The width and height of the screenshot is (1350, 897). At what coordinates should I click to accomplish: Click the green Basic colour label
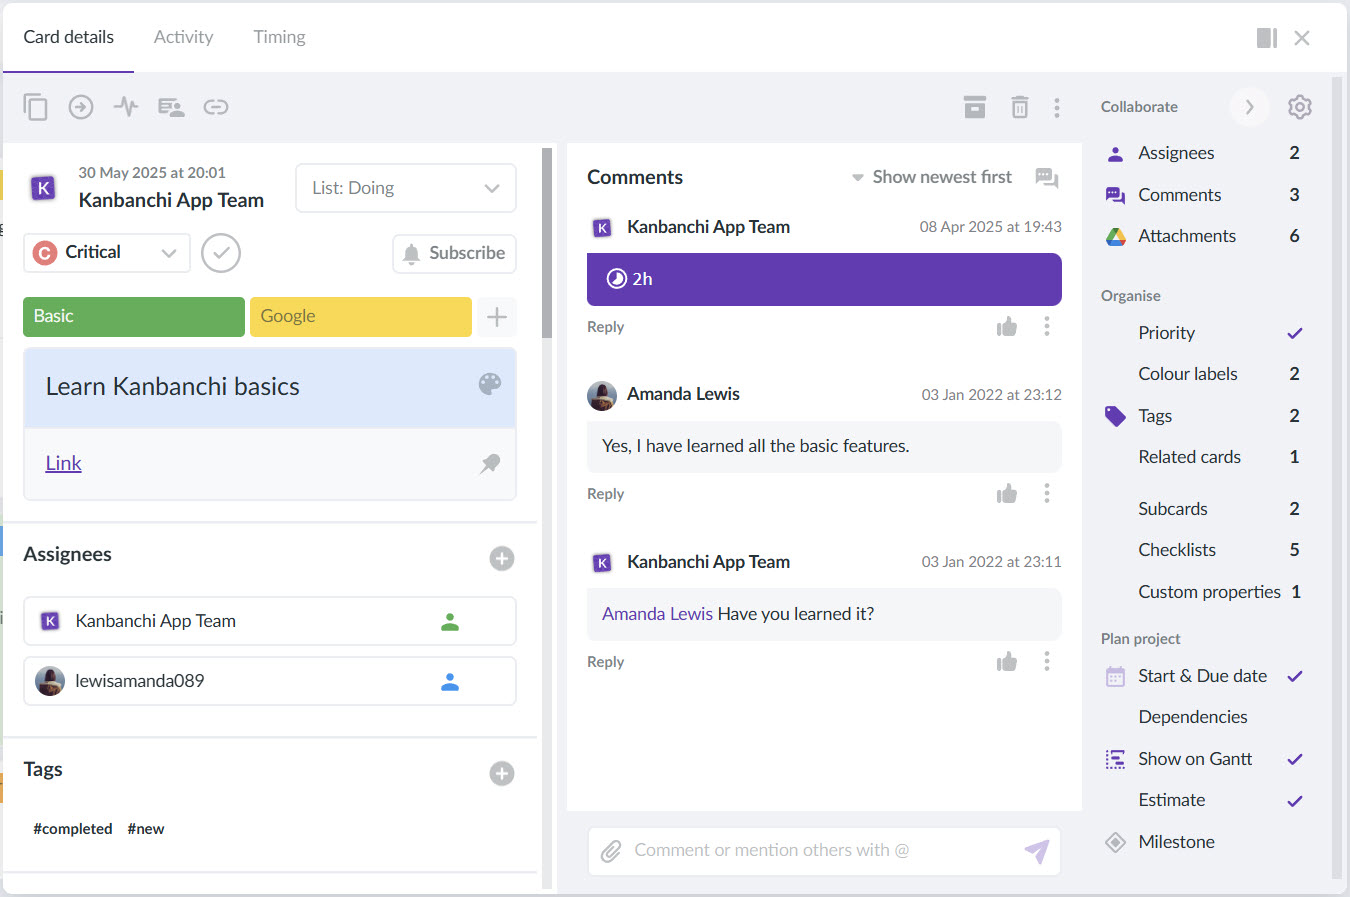pyautogui.click(x=134, y=317)
